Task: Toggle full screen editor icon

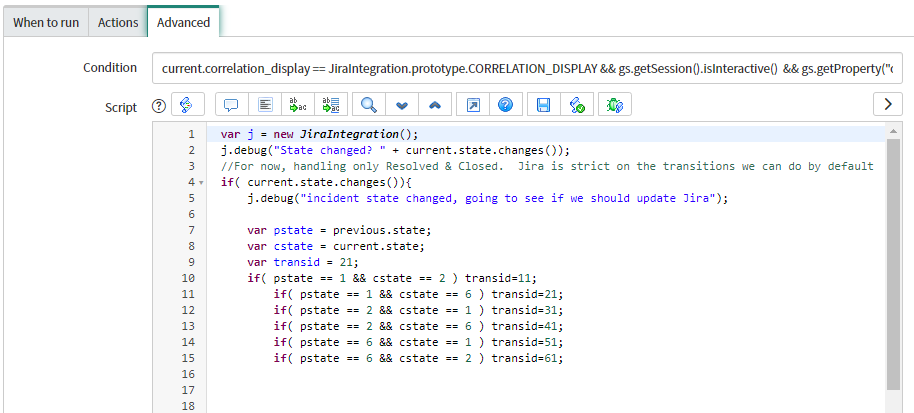Action: click(x=473, y=105)
